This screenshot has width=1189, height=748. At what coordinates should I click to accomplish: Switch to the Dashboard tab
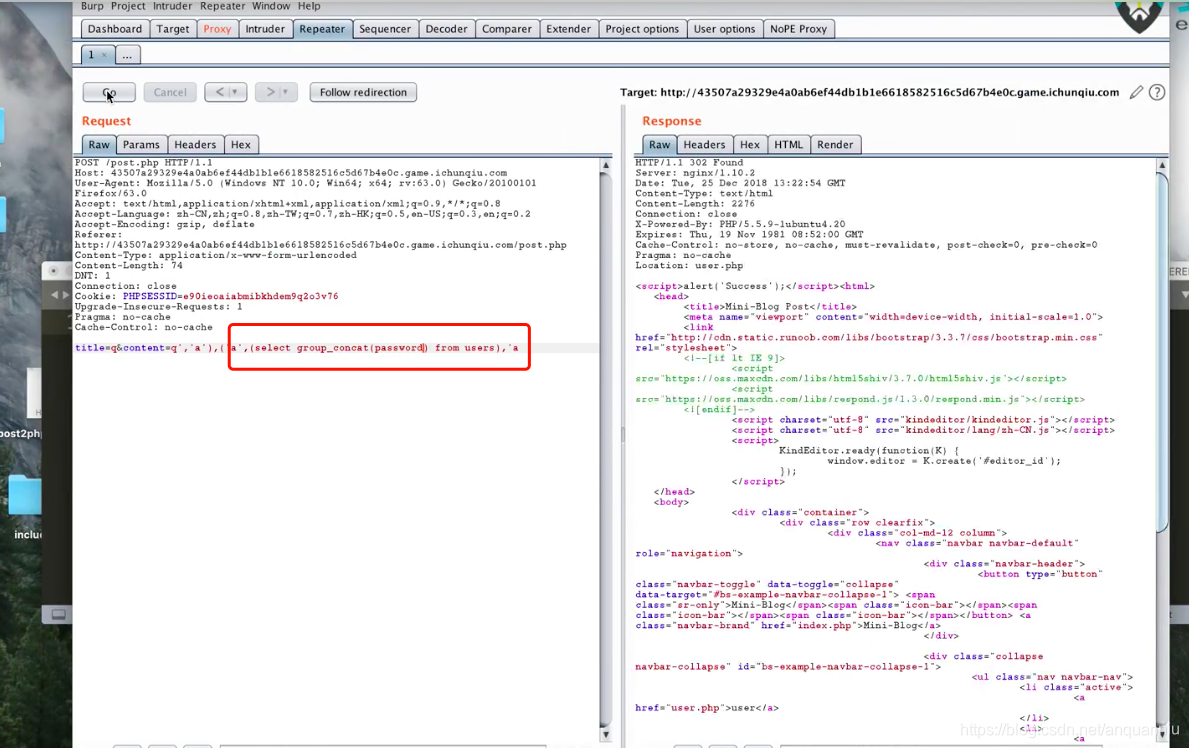[115, 29]
